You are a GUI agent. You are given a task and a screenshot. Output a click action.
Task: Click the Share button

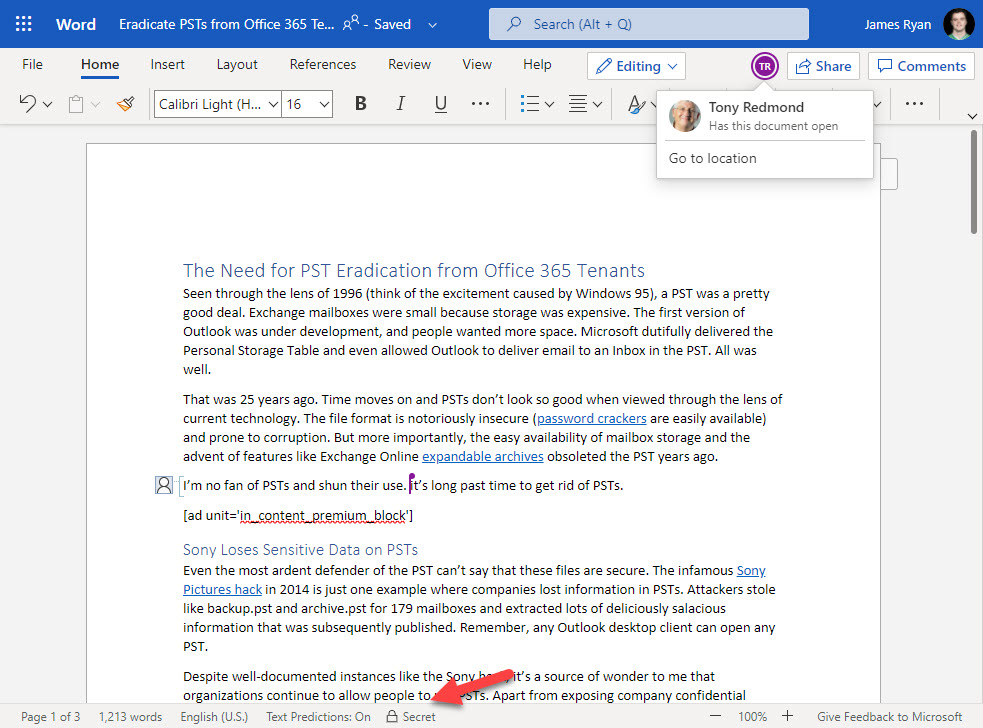coord(823,66)
